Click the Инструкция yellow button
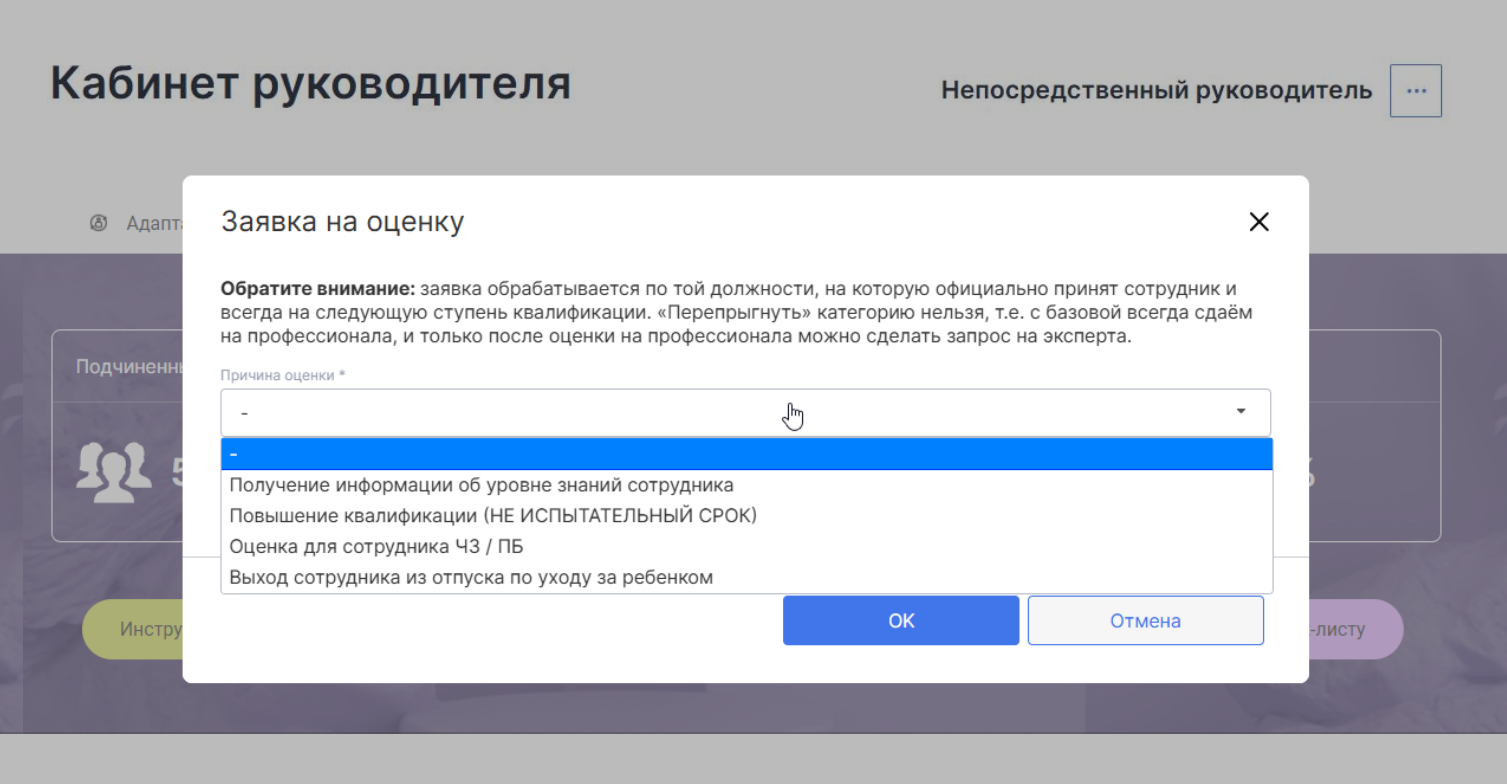This screenshot has height=784, width=1507. [x=132, y=629]
